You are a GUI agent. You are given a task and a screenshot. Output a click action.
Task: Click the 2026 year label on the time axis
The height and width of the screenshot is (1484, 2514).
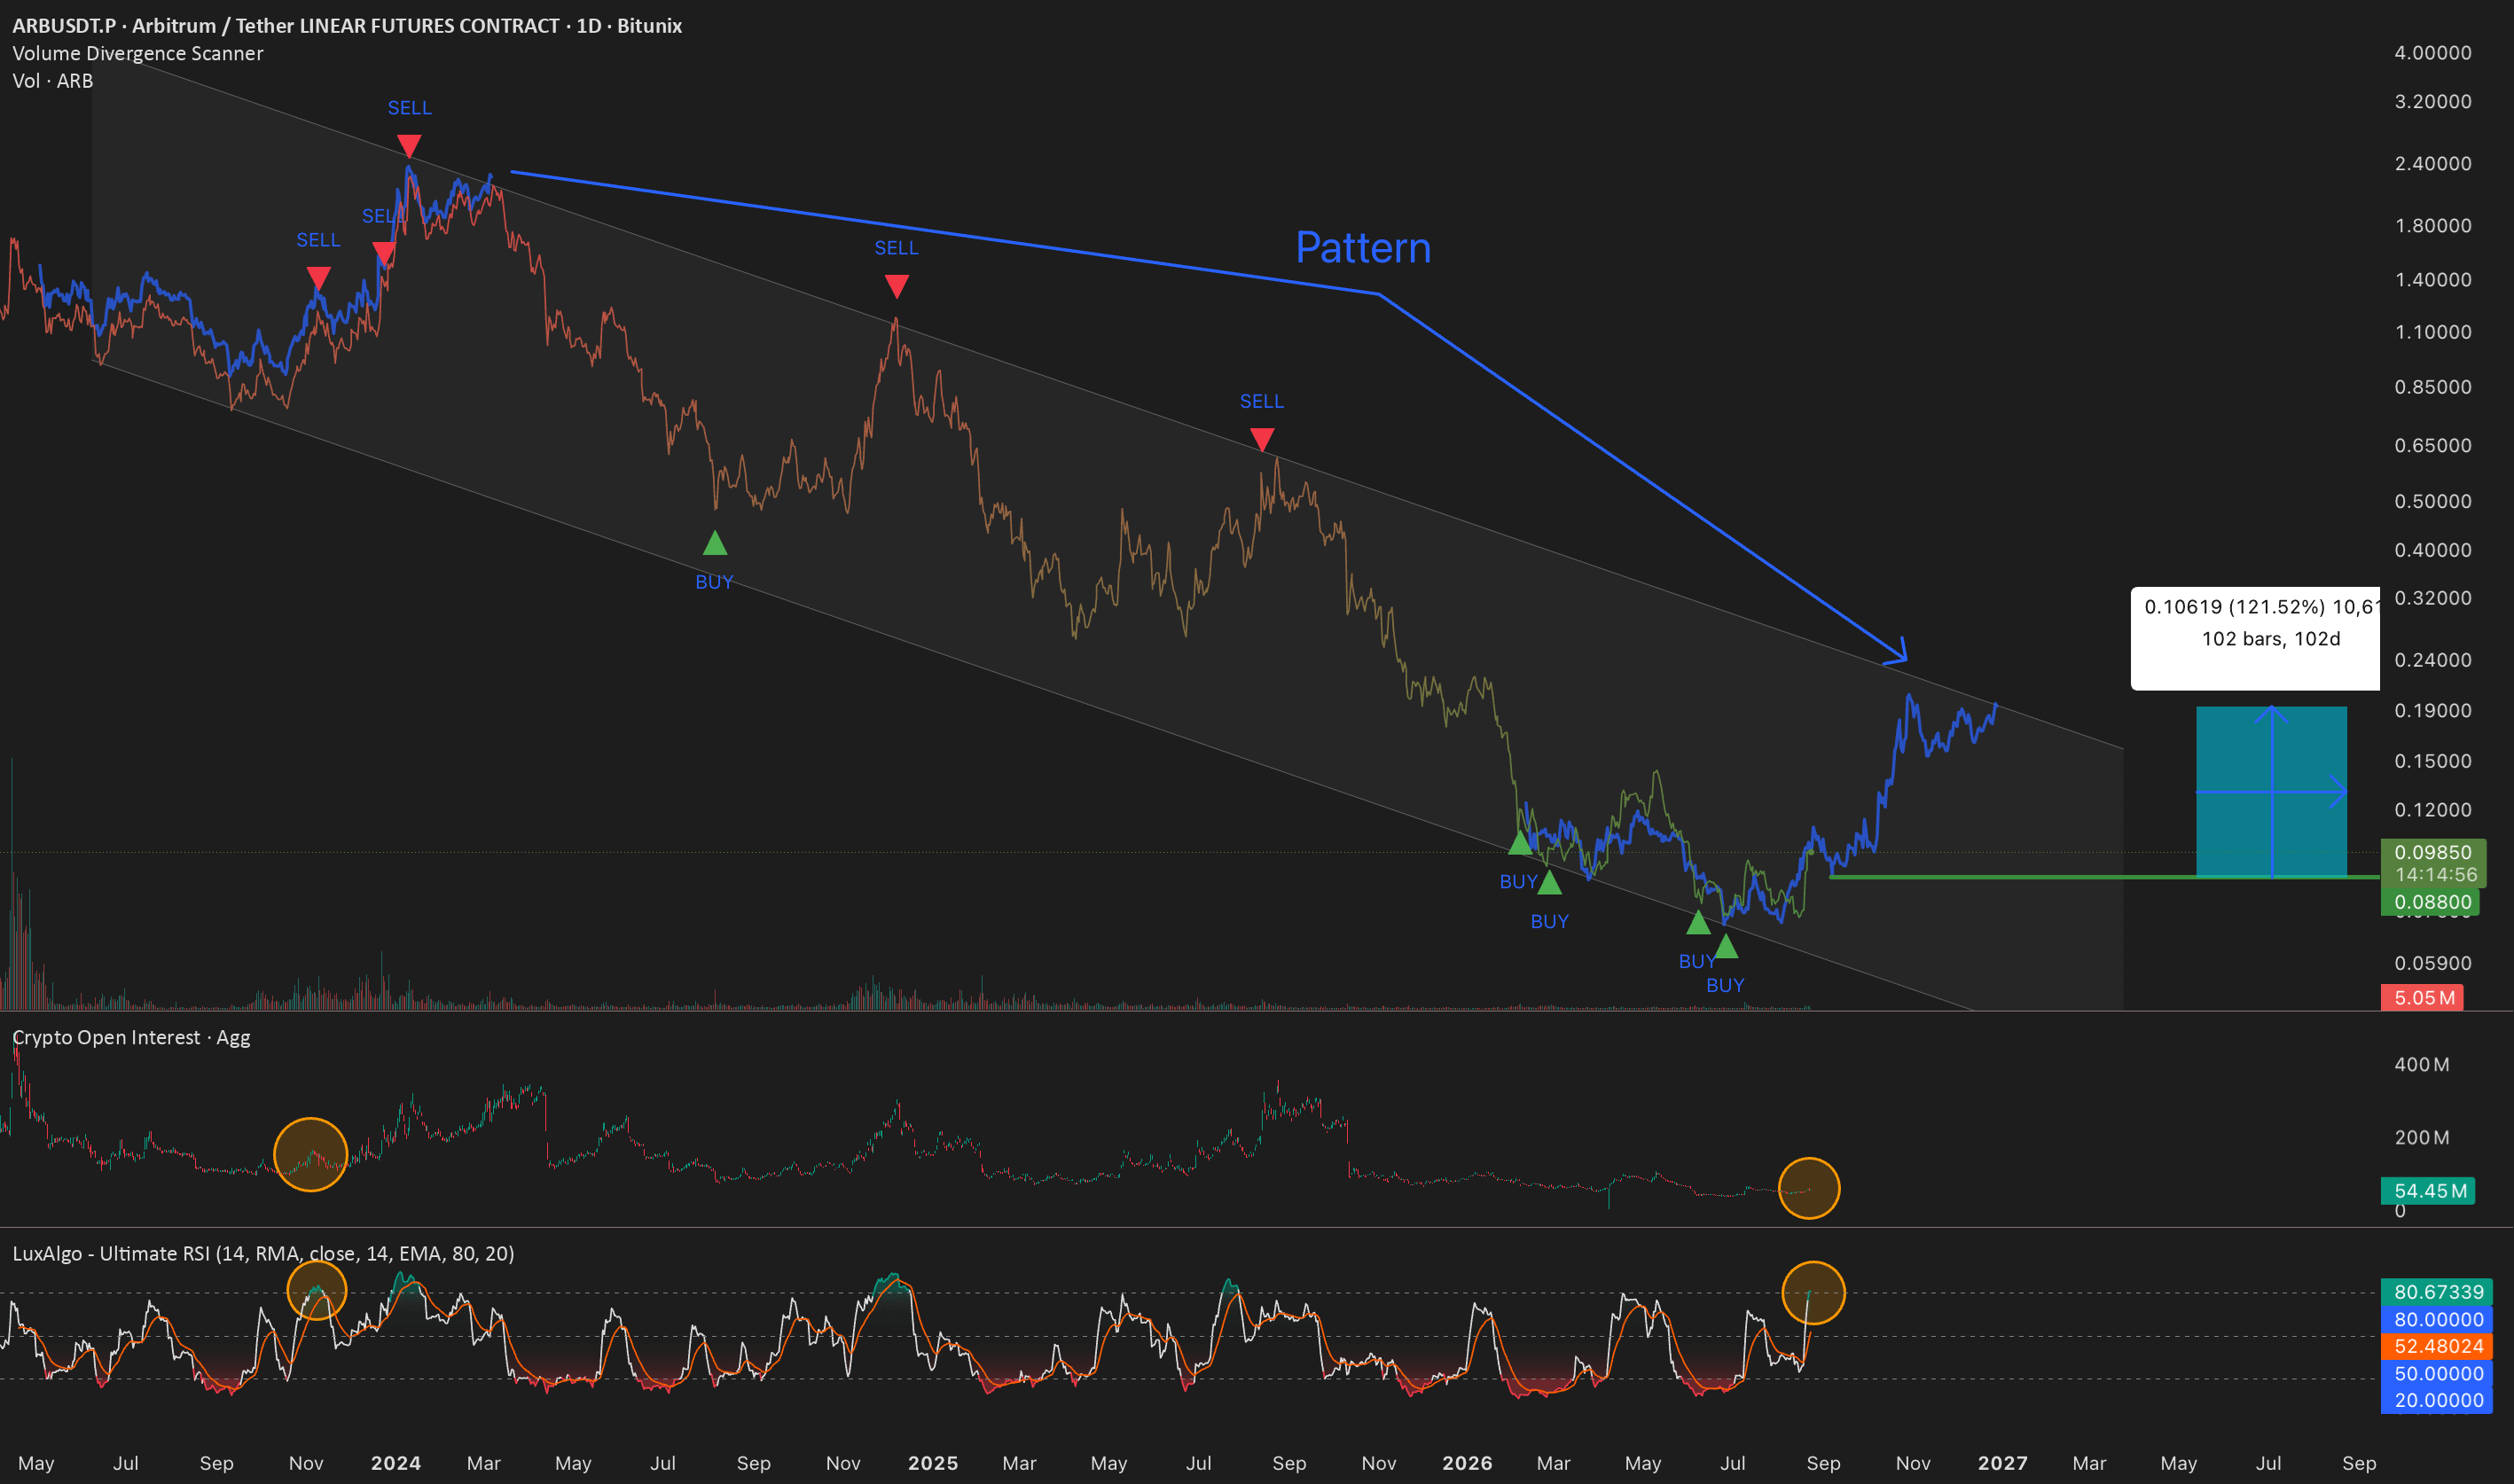point(1467,1464)
